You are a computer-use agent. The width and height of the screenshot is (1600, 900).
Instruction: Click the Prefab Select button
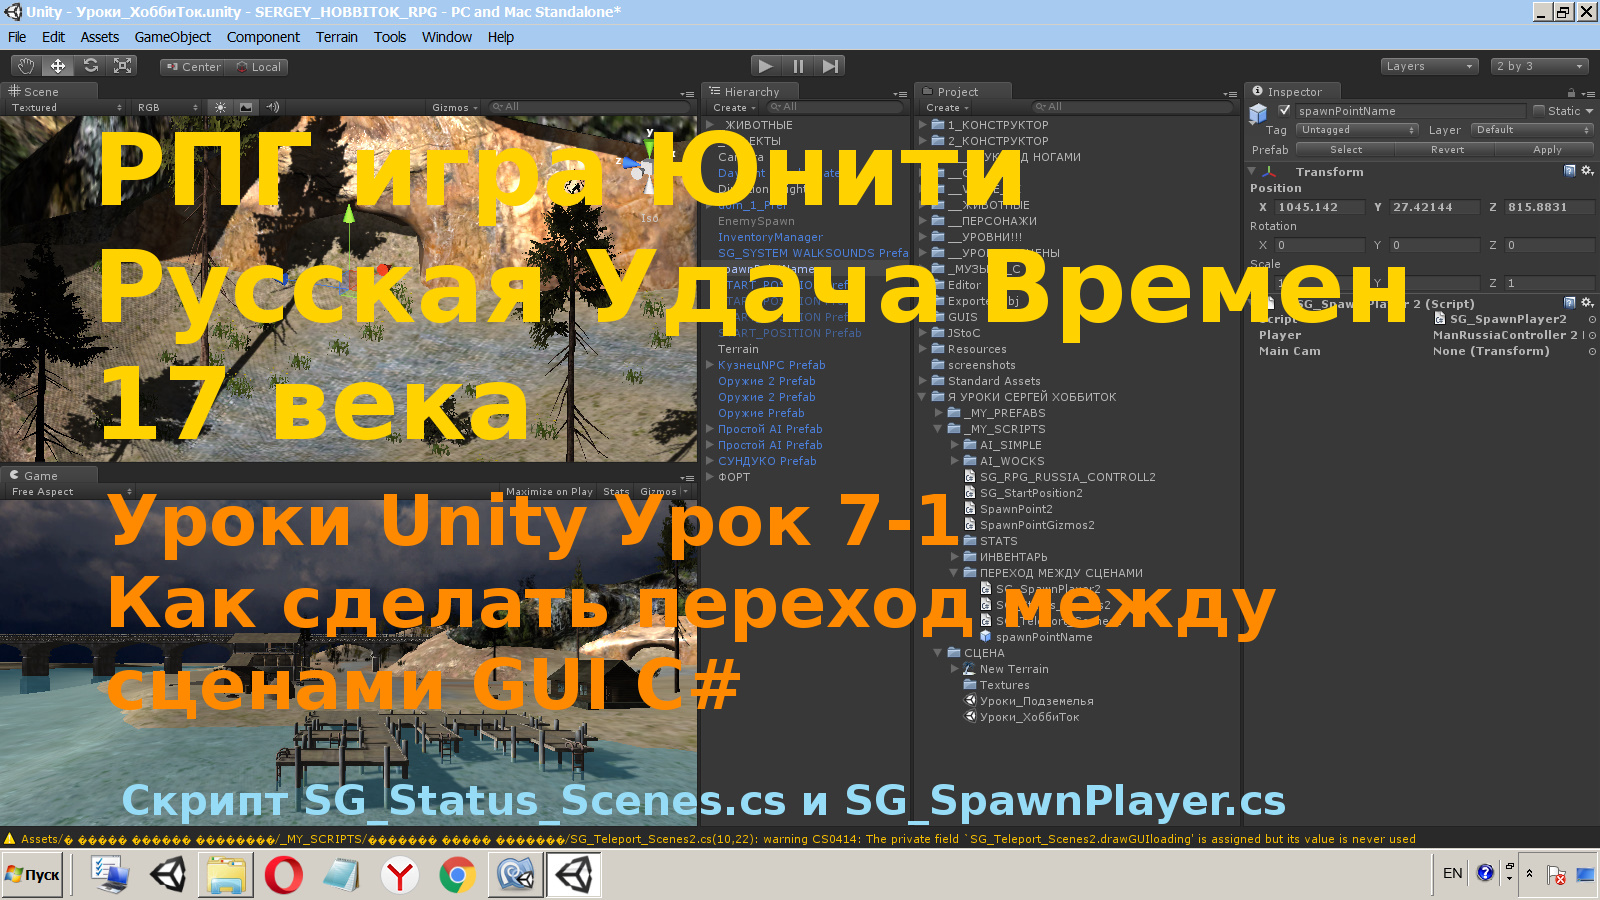click(x=1345, y=149)
